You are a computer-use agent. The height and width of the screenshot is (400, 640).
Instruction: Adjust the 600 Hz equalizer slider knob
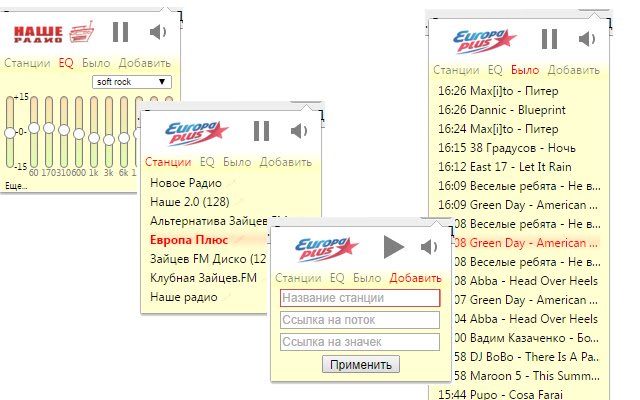point(79,134)
